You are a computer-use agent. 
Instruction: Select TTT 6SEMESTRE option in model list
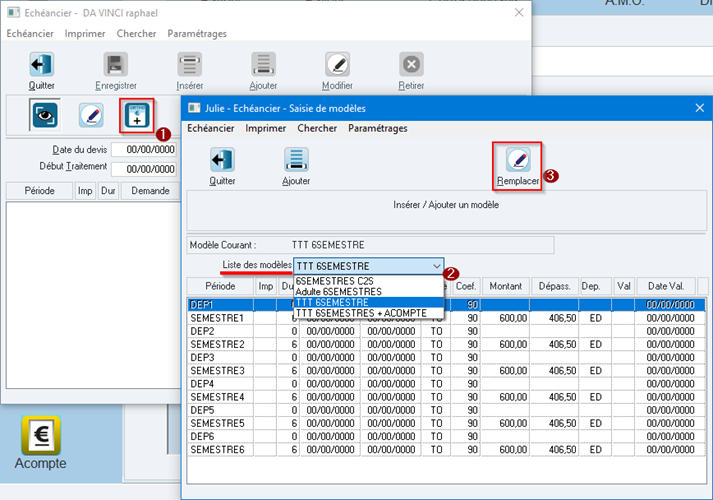point(369,302)
